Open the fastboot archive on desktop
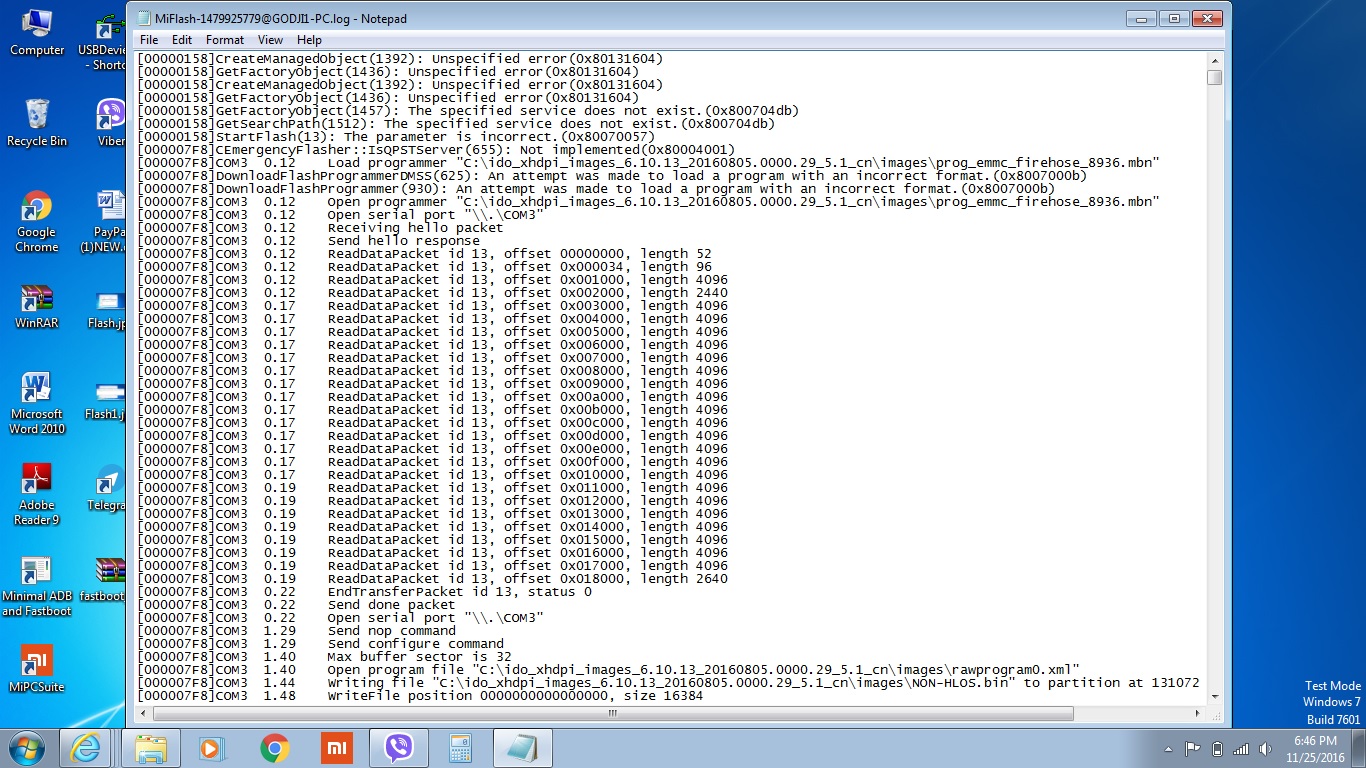 tap(104, 579)
